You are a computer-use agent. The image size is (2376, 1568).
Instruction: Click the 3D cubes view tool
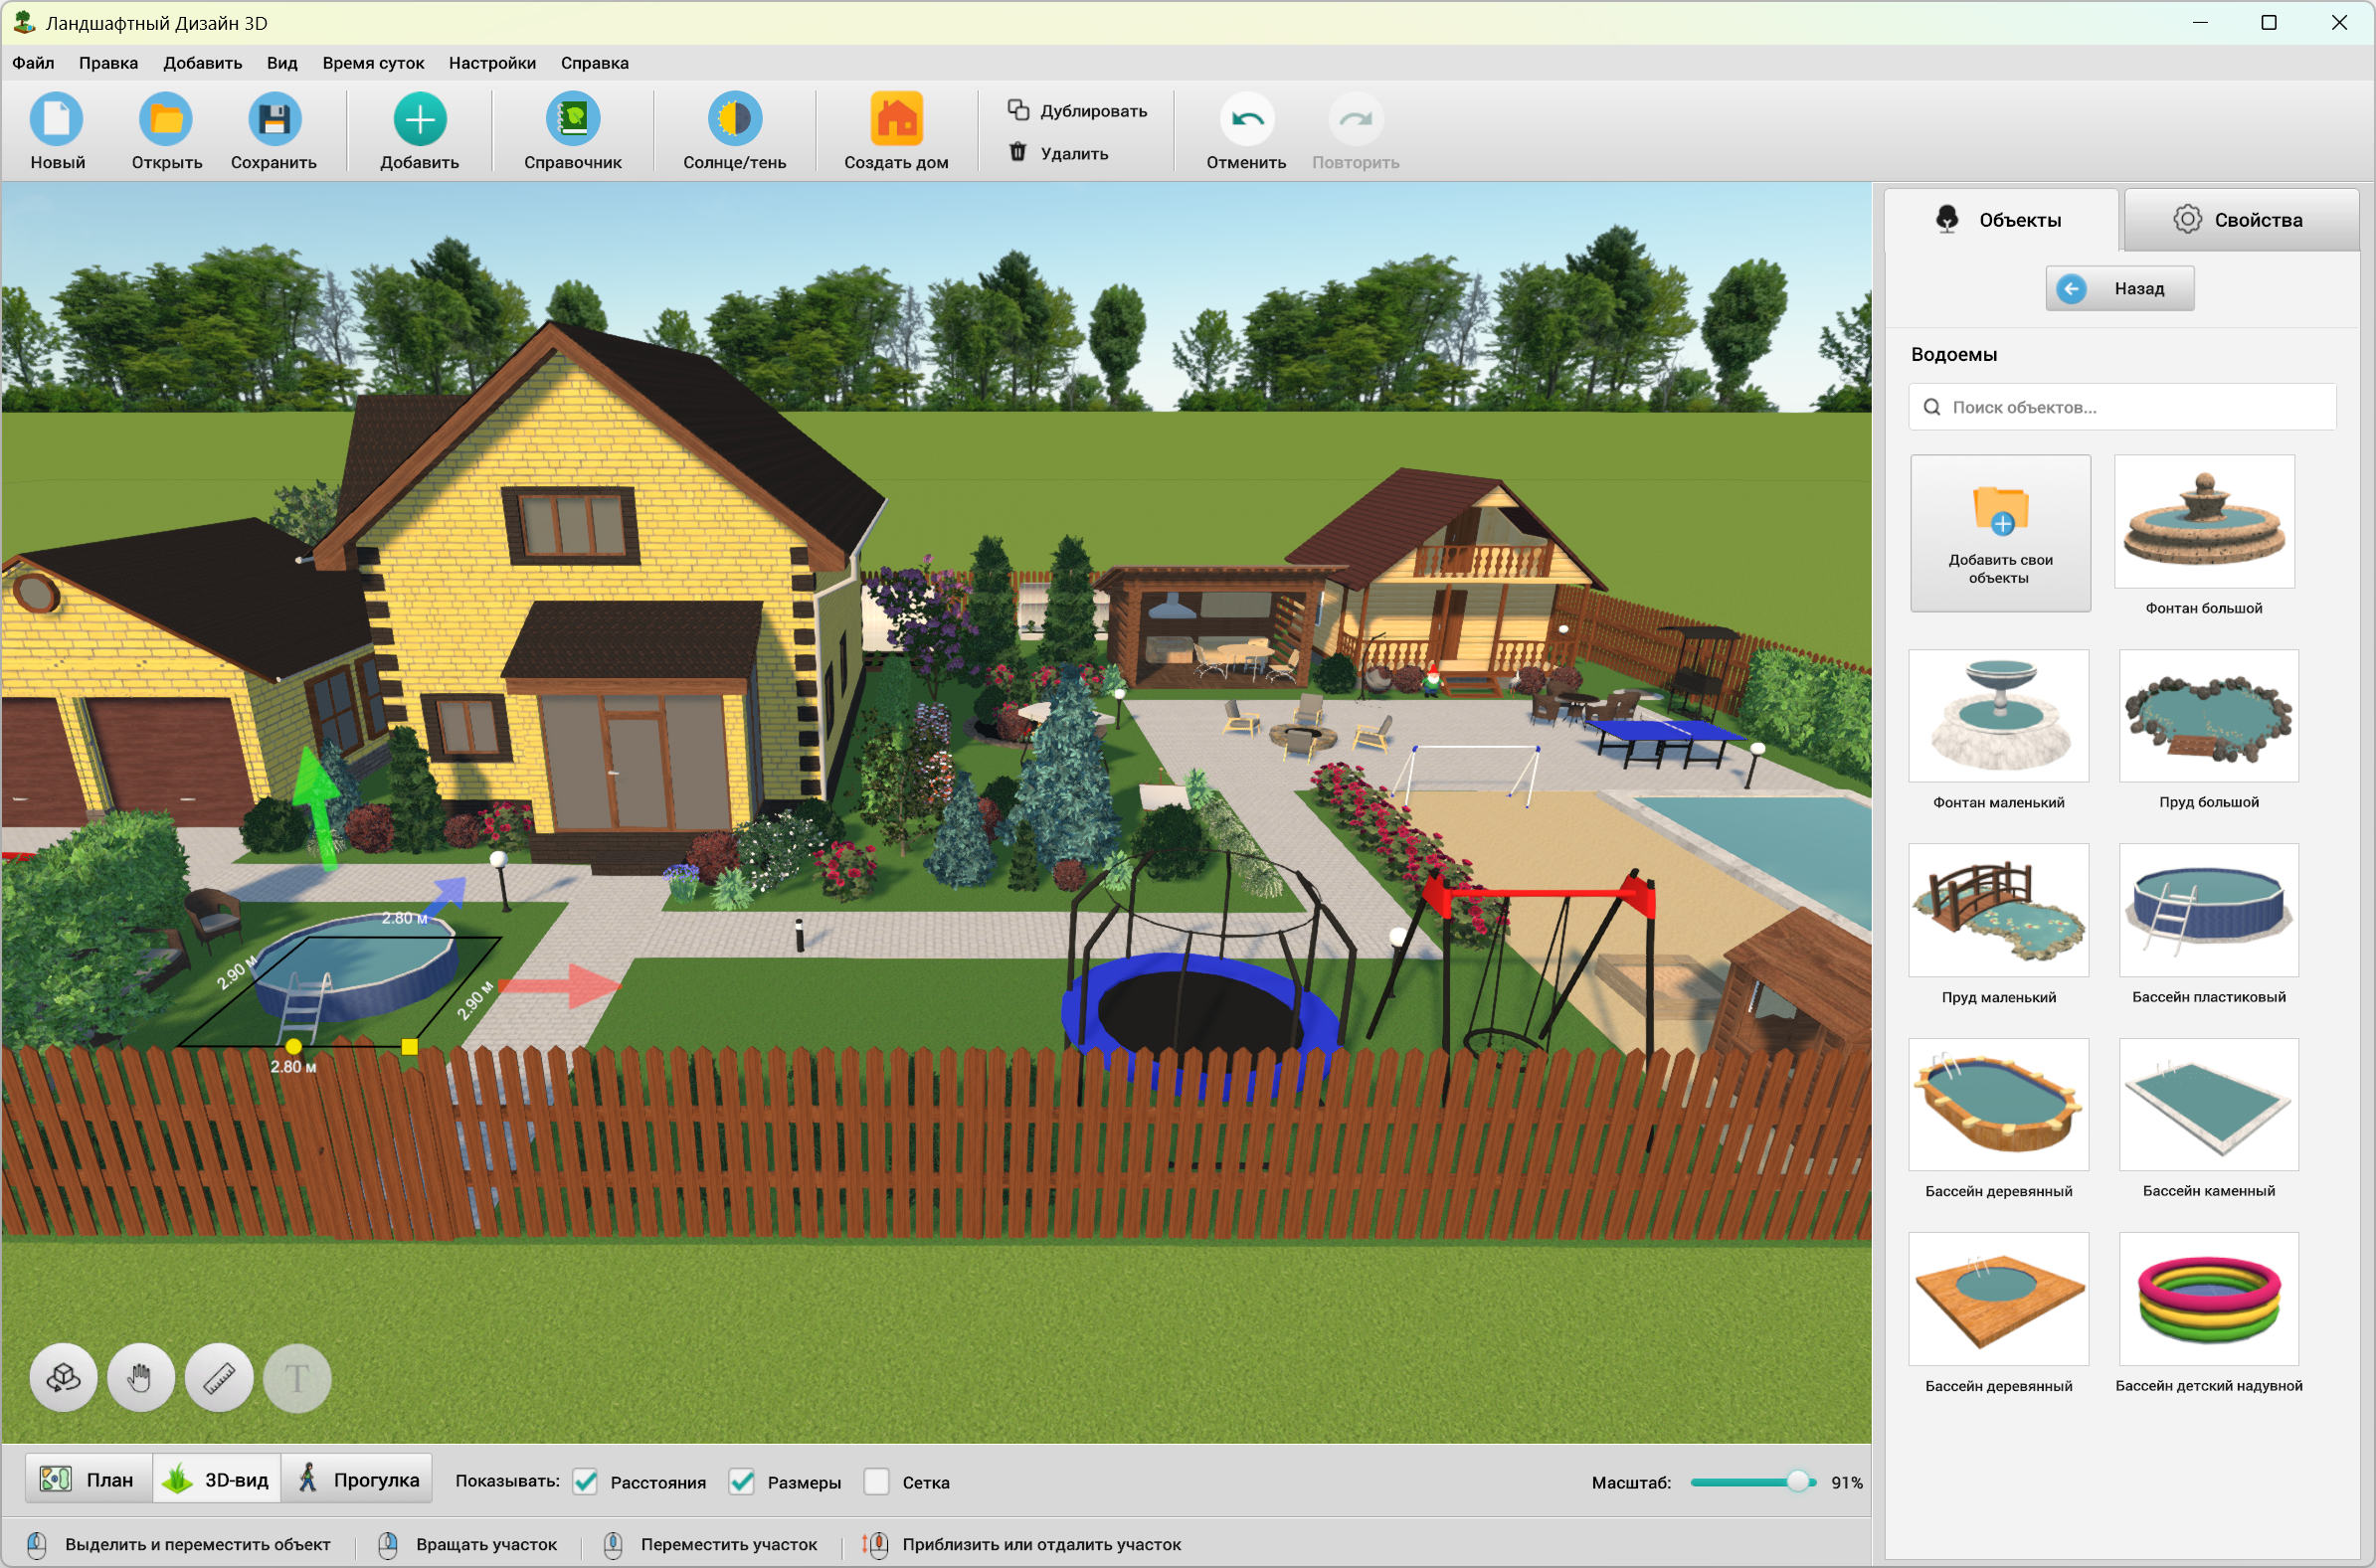click(63, 1379)
